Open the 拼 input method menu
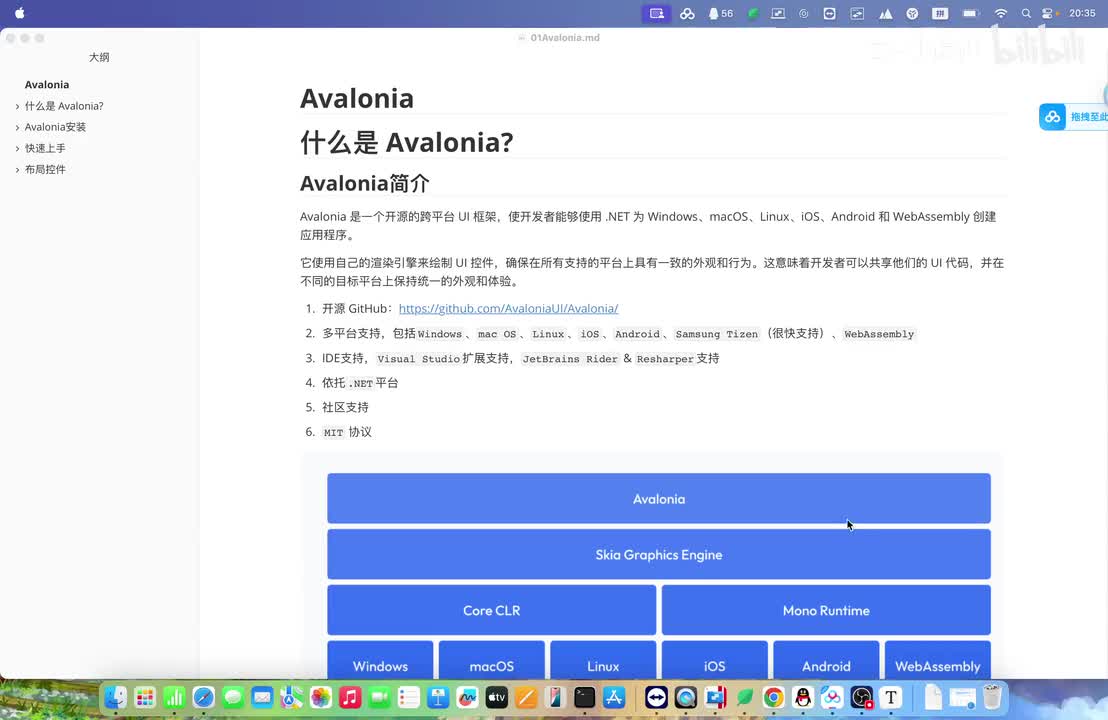The image size is (1108, 720). click(x=940, y=13)
